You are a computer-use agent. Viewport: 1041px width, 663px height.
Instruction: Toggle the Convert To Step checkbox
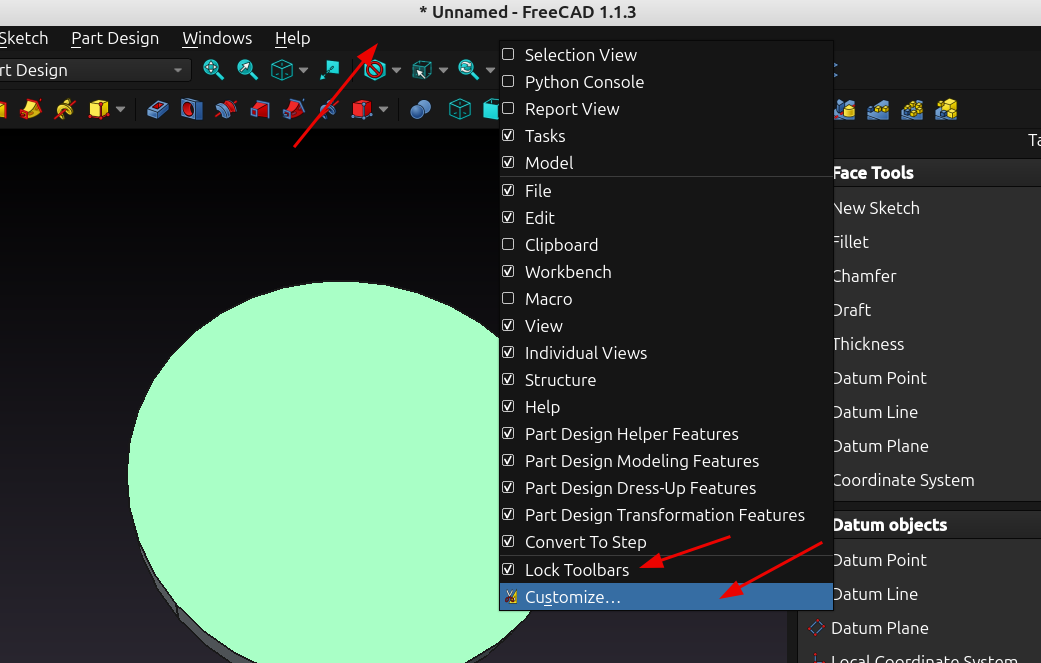pyautogui.click(x=509, y=542)
